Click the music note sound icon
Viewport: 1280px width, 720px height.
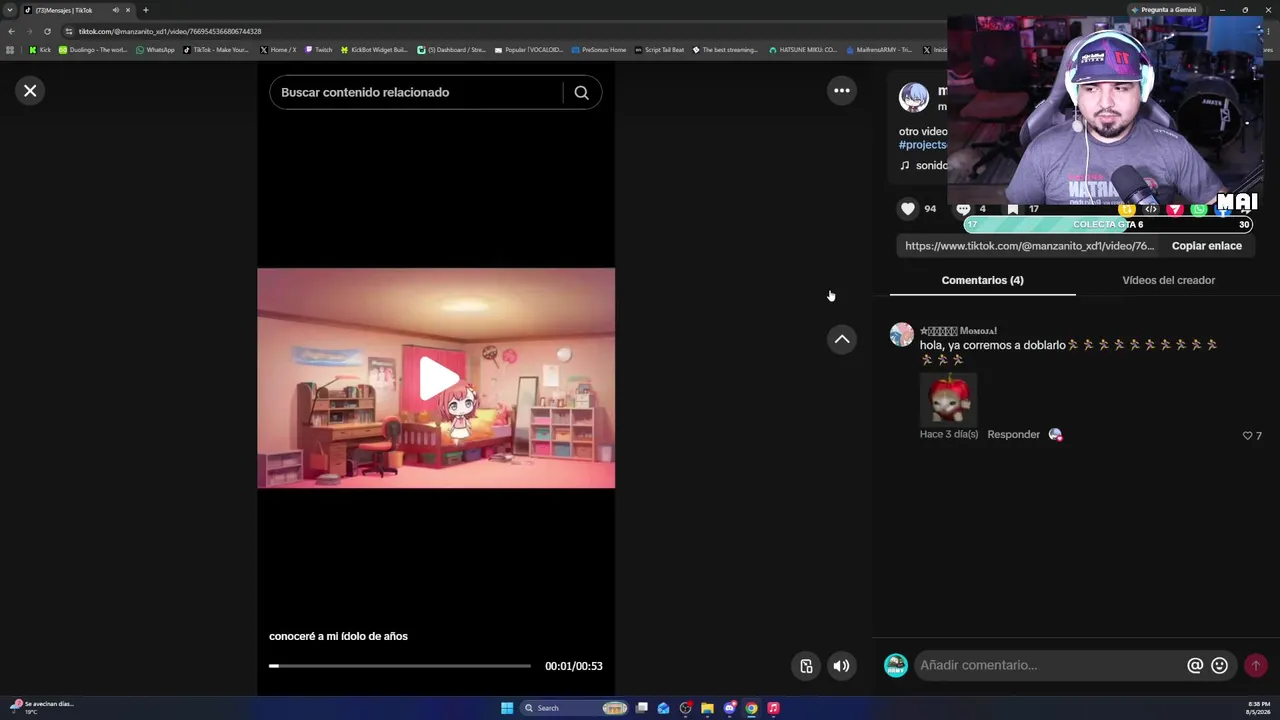coord(905,165)
